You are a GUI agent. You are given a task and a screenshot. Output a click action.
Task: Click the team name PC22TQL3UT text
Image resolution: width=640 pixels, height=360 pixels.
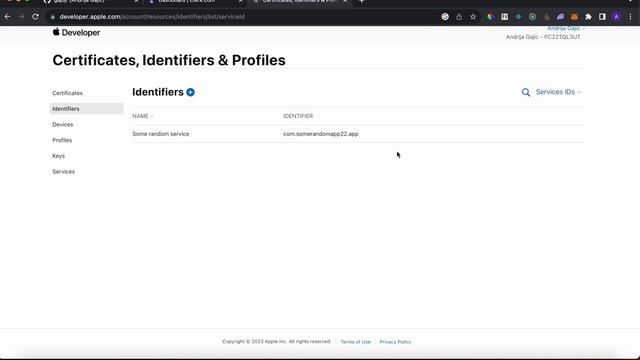[x=562, y=37]
